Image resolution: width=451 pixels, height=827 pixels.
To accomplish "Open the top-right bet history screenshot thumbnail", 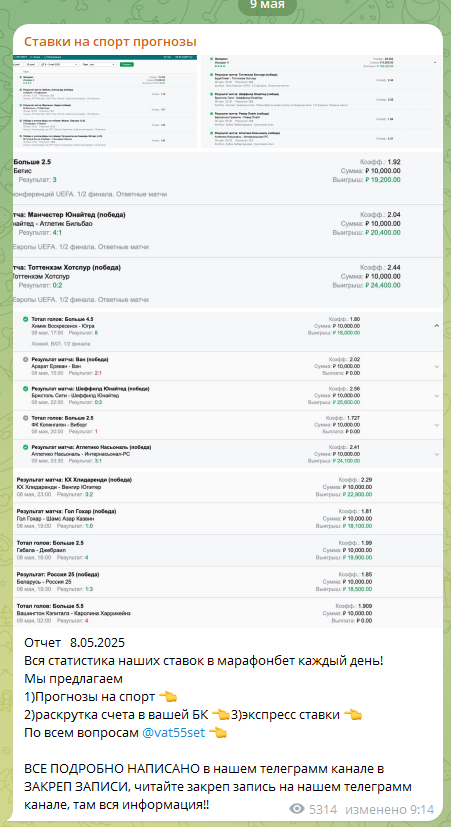I will [321, 101].
